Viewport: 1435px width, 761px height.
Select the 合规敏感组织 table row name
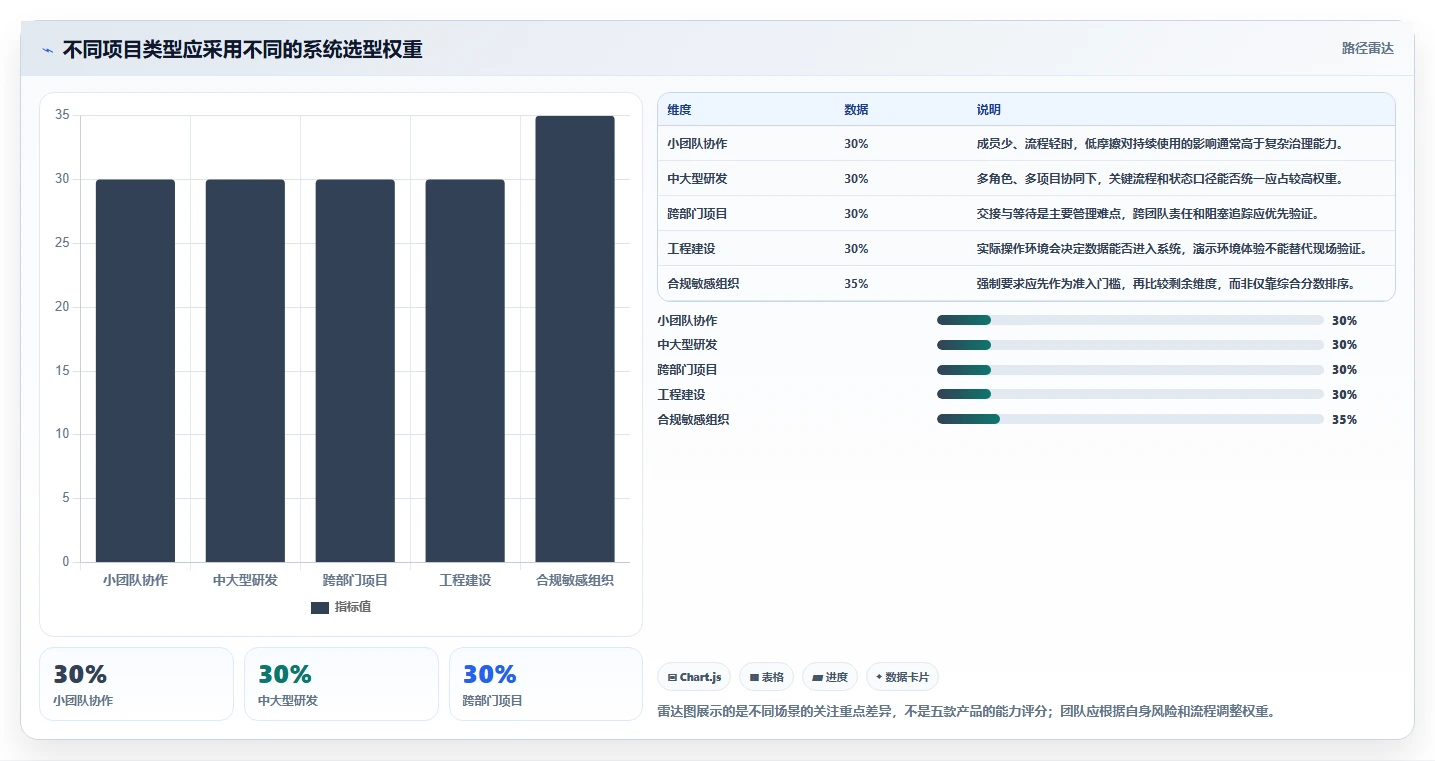pyautogui.click(x=703, y=284)
